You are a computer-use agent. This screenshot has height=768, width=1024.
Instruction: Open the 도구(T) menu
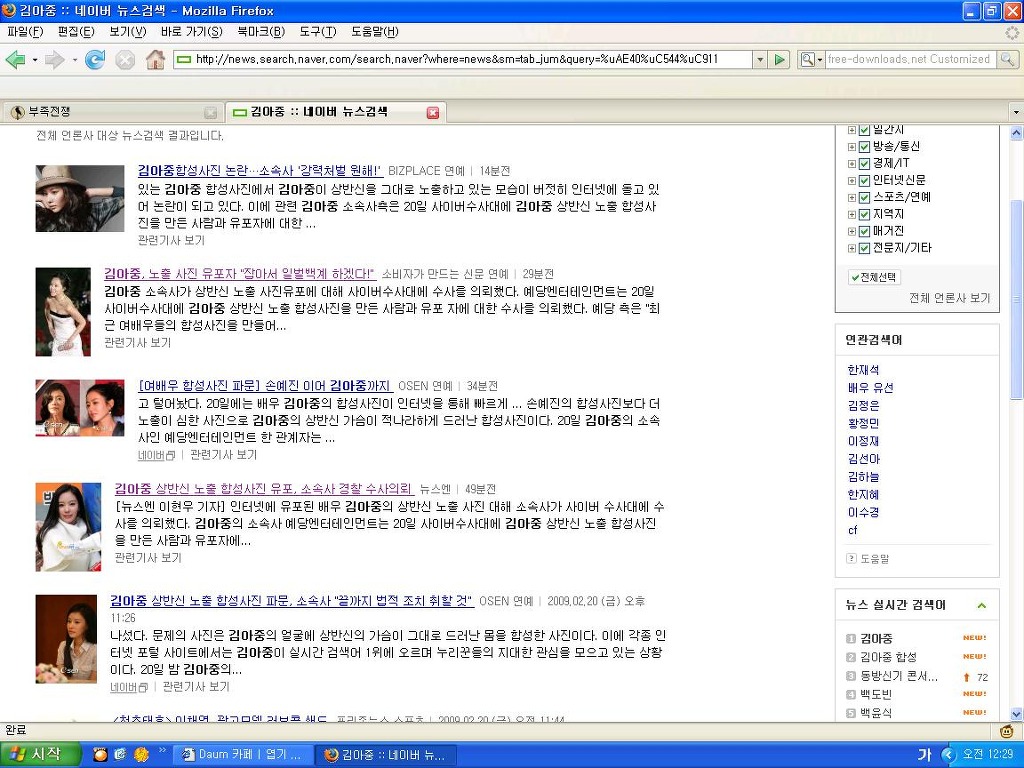317,31
